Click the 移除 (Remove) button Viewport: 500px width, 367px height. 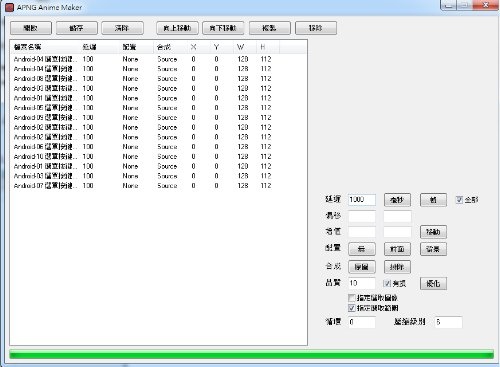tap(316, 28)
